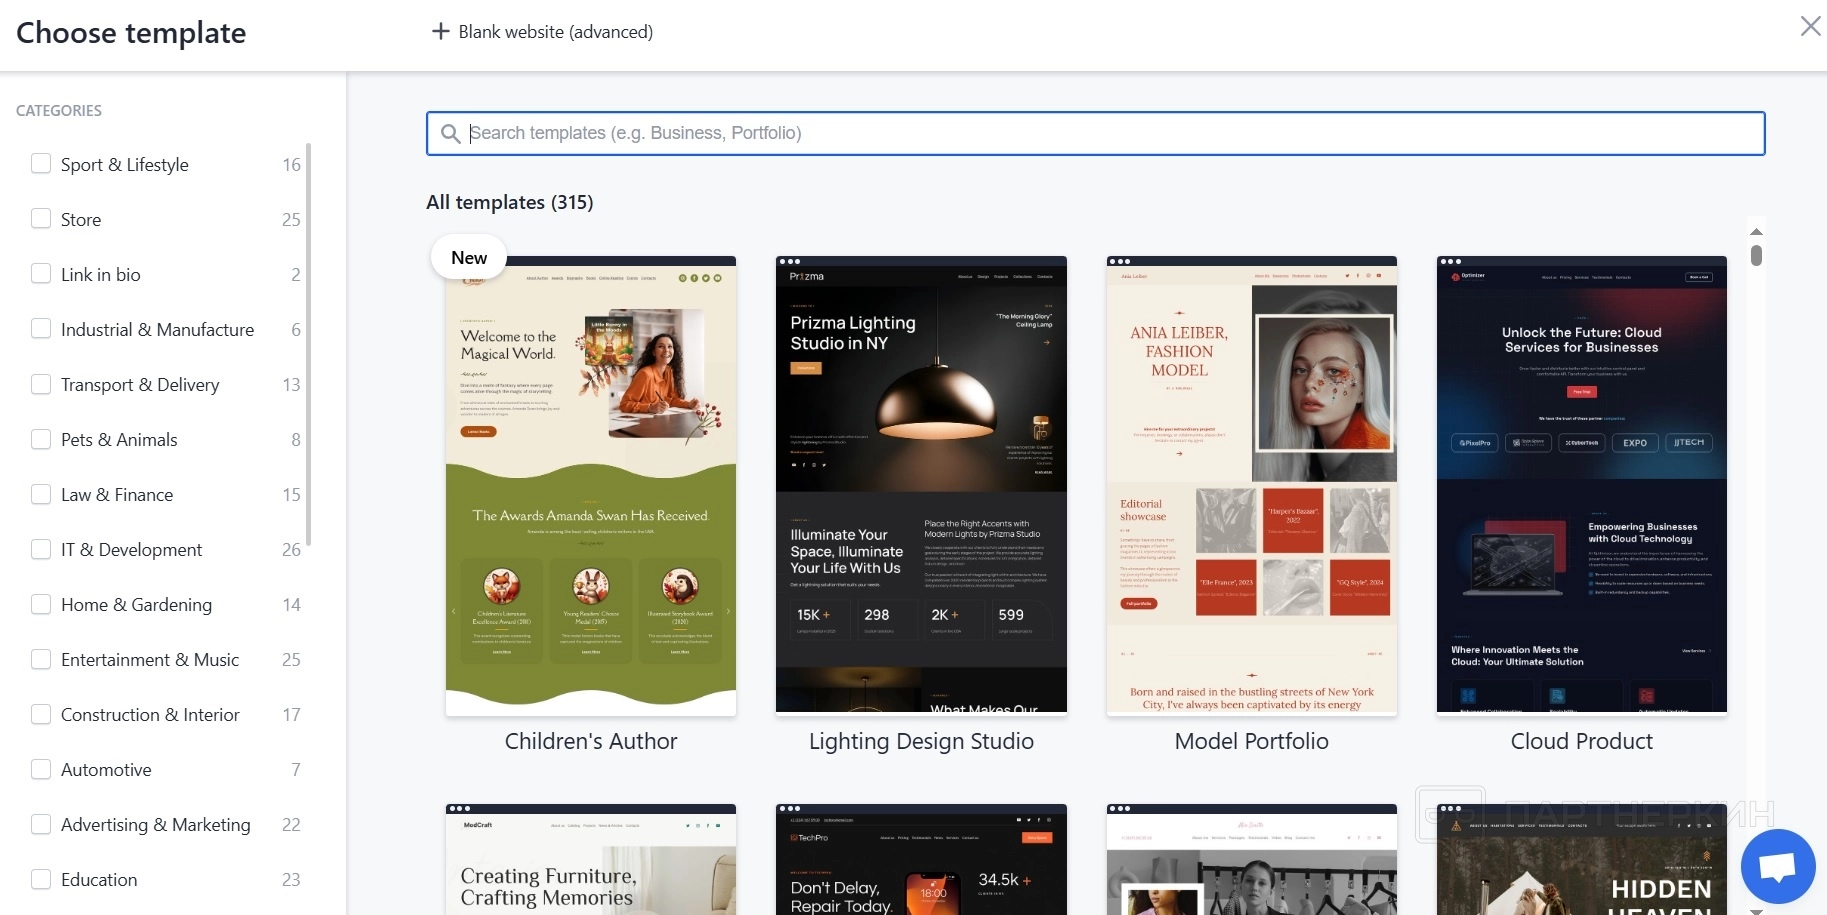Image resolution: width=1827 pixels, height=915 pixels.
Task: Close the Choose template dialog
Action: 1810,26
